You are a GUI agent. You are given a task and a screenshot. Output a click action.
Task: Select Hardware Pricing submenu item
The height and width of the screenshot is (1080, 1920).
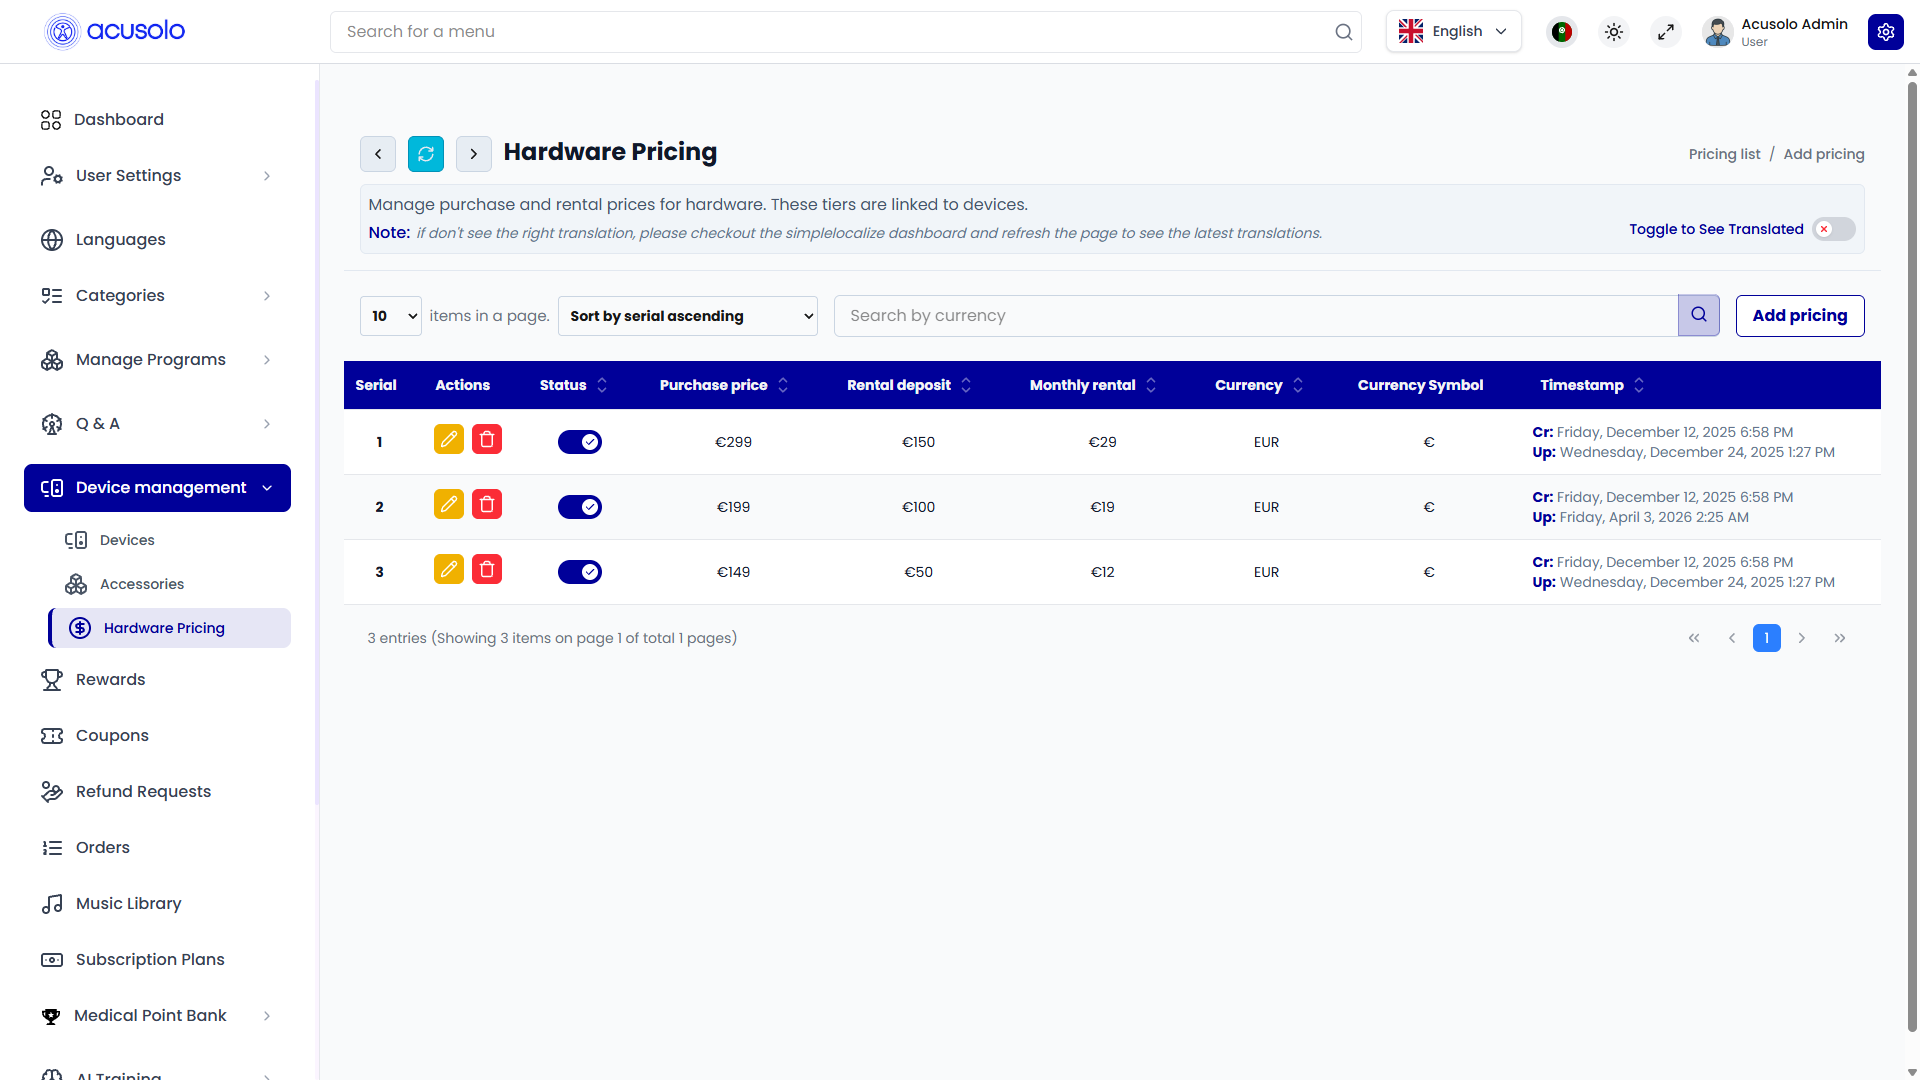[x=169, y=628]
